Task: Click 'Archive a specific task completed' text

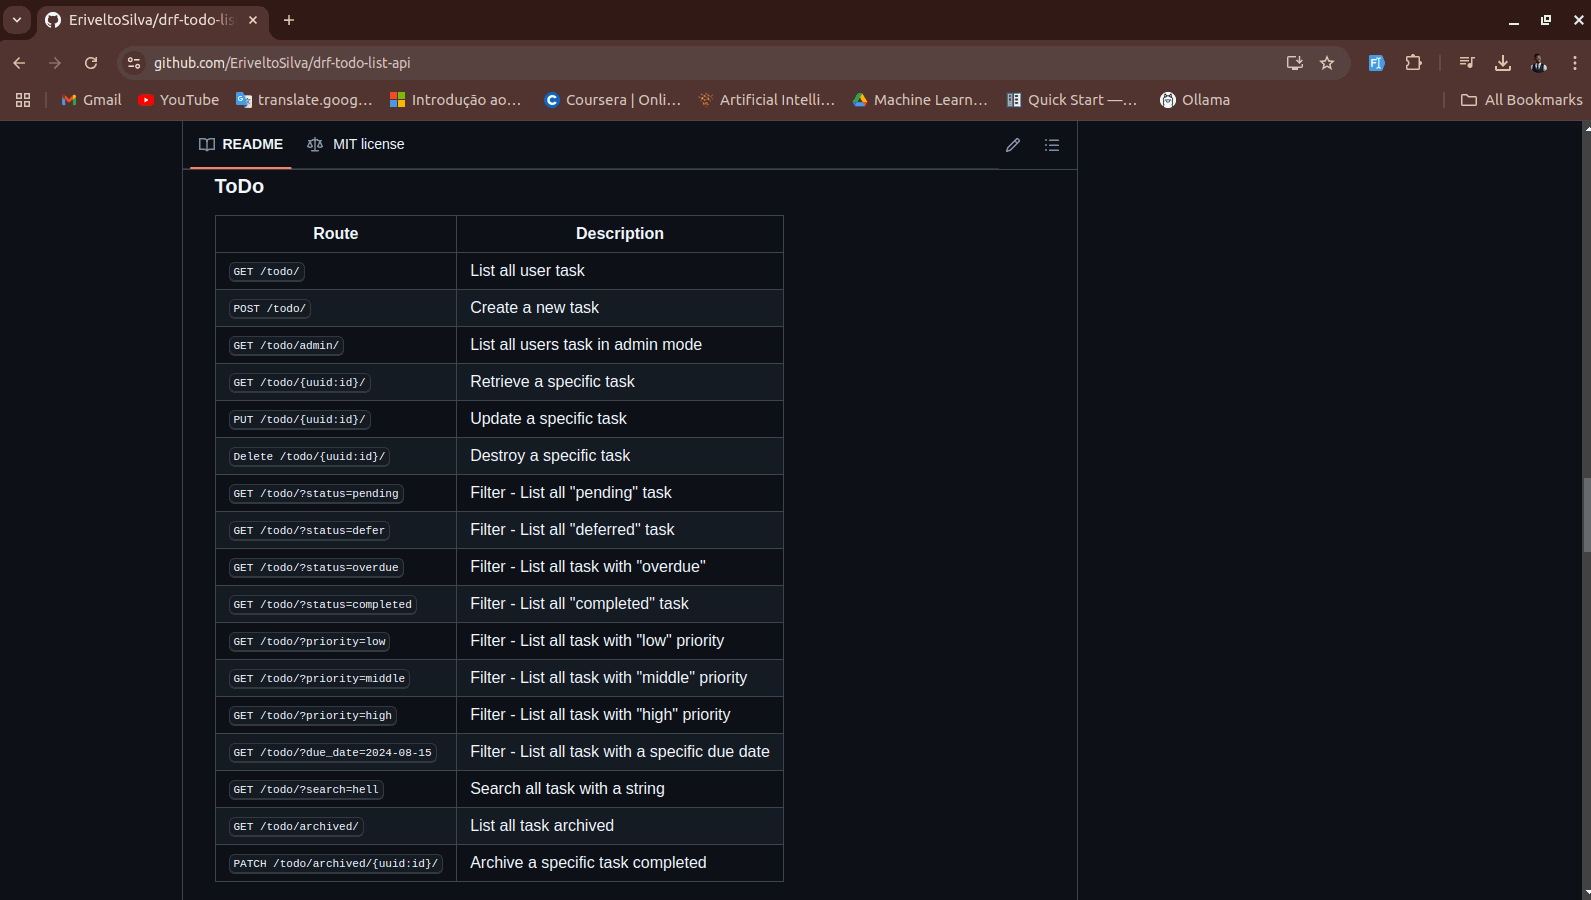Action: click(588, 863)
